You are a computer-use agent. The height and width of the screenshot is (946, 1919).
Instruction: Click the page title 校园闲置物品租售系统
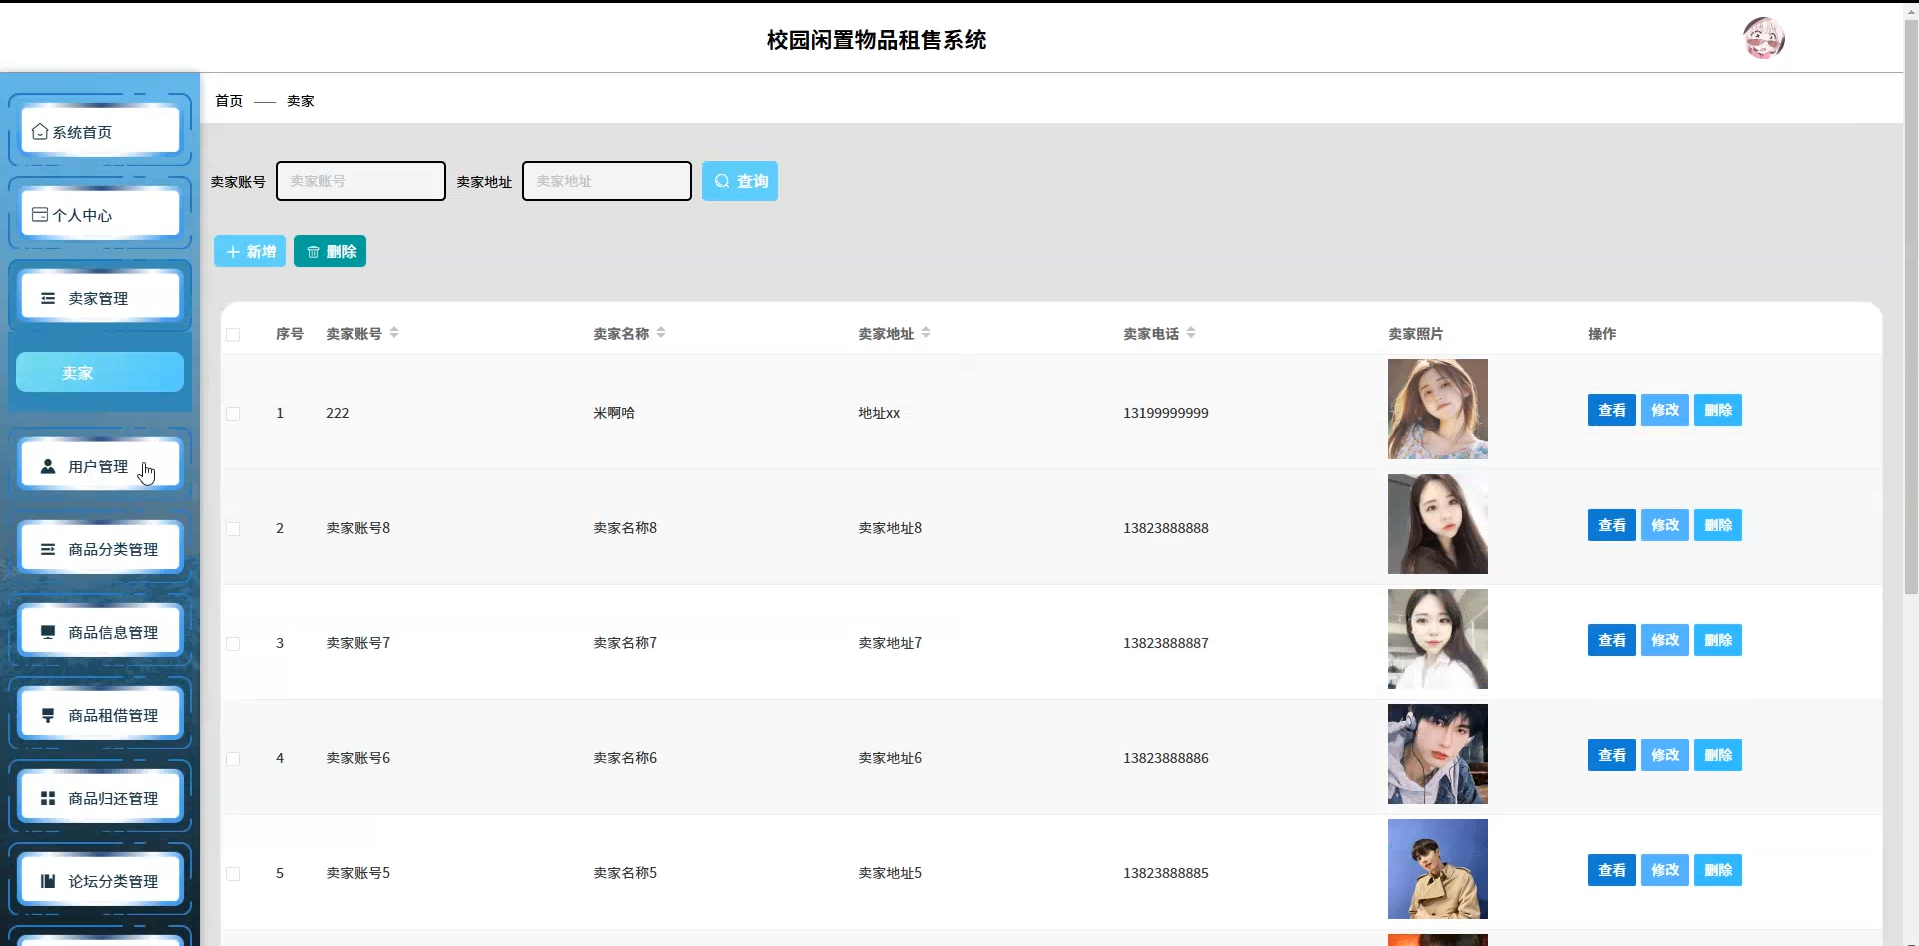876,40
